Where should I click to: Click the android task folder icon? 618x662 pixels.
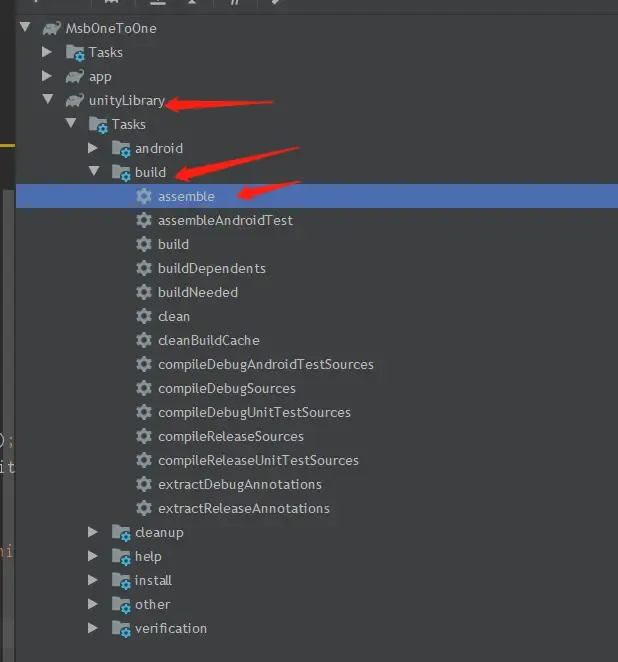coord(121,149)
